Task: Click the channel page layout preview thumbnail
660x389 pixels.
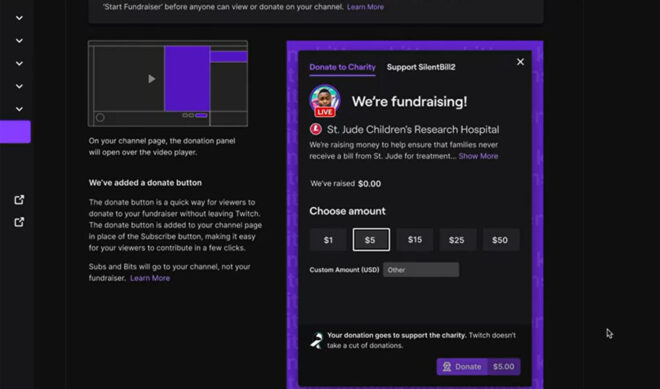Action: [x=168, y=83]
